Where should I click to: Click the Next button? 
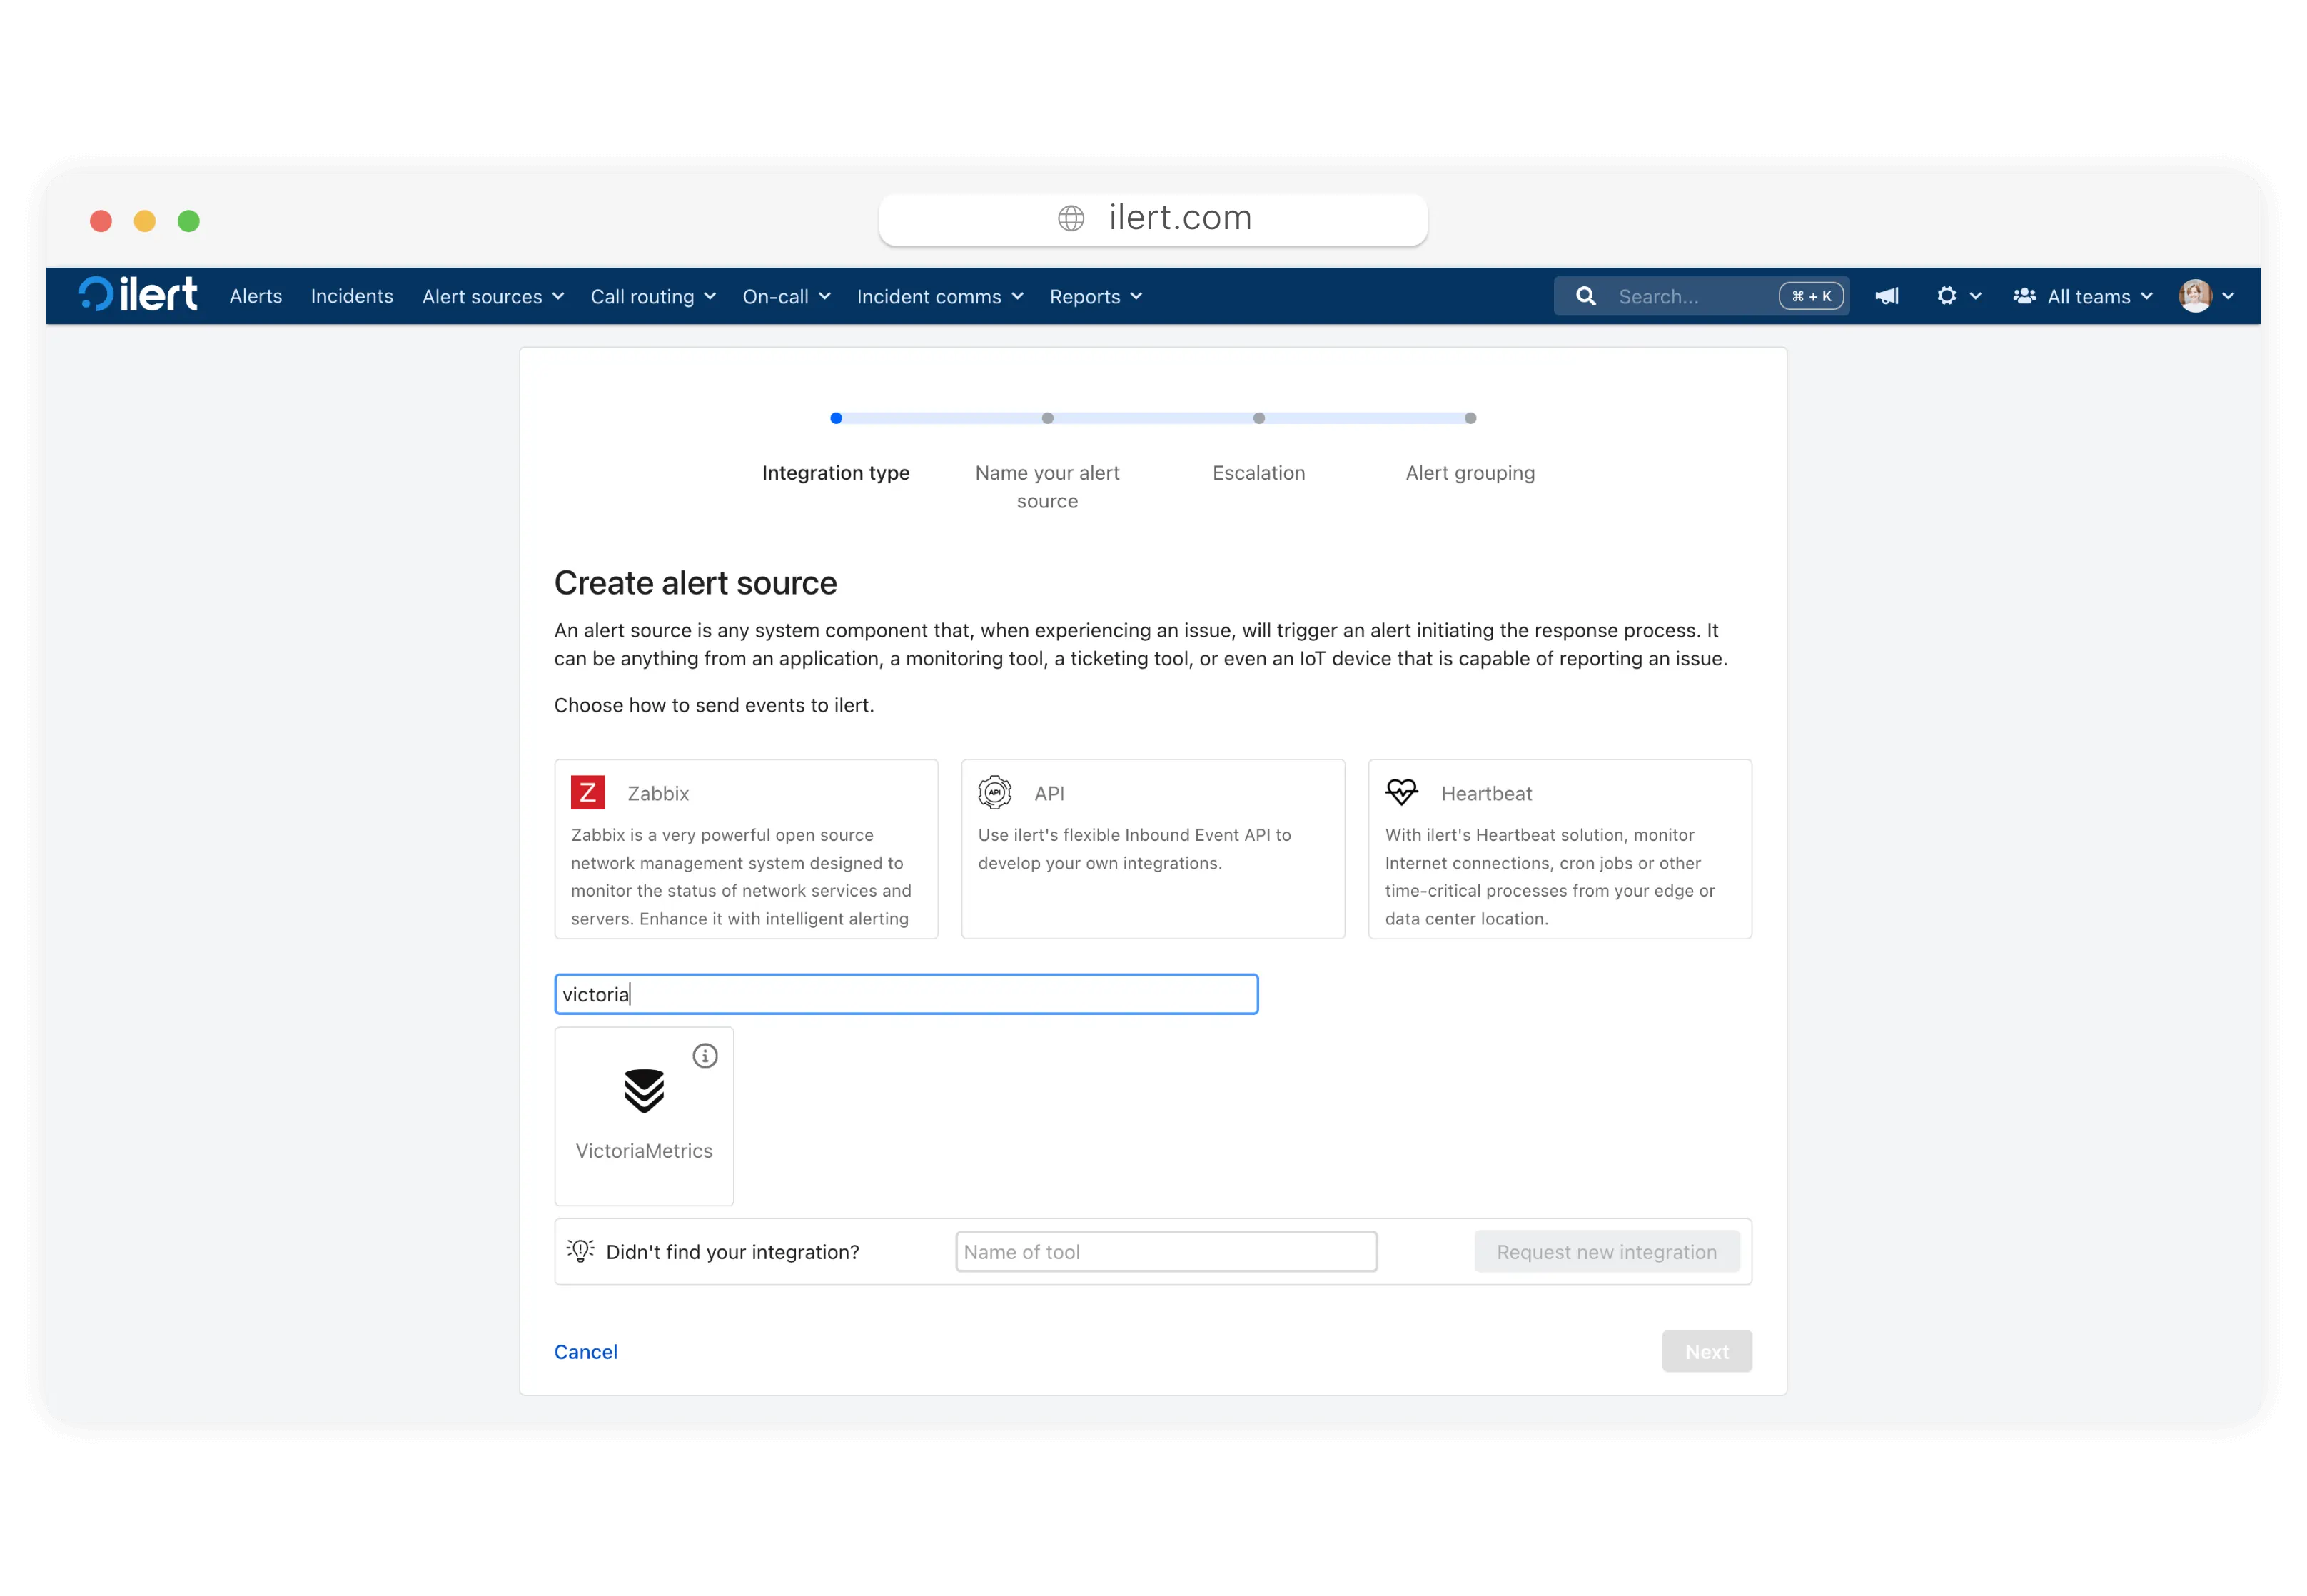[x=1707, y=1351]
